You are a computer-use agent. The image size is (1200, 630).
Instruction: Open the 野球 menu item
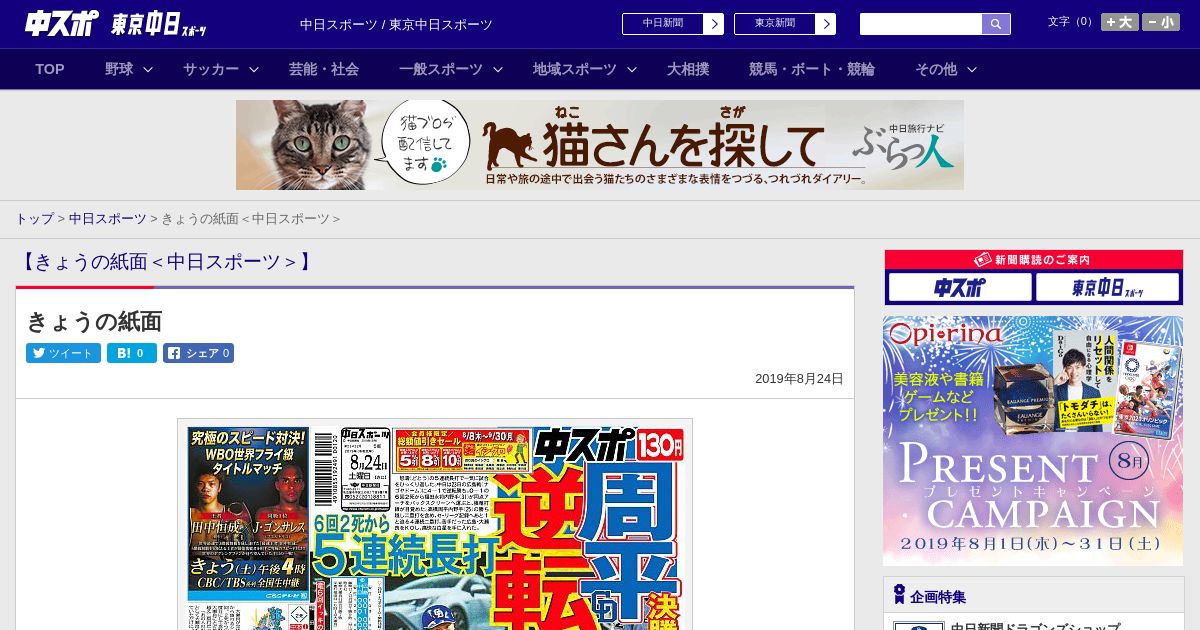[119, 69]
